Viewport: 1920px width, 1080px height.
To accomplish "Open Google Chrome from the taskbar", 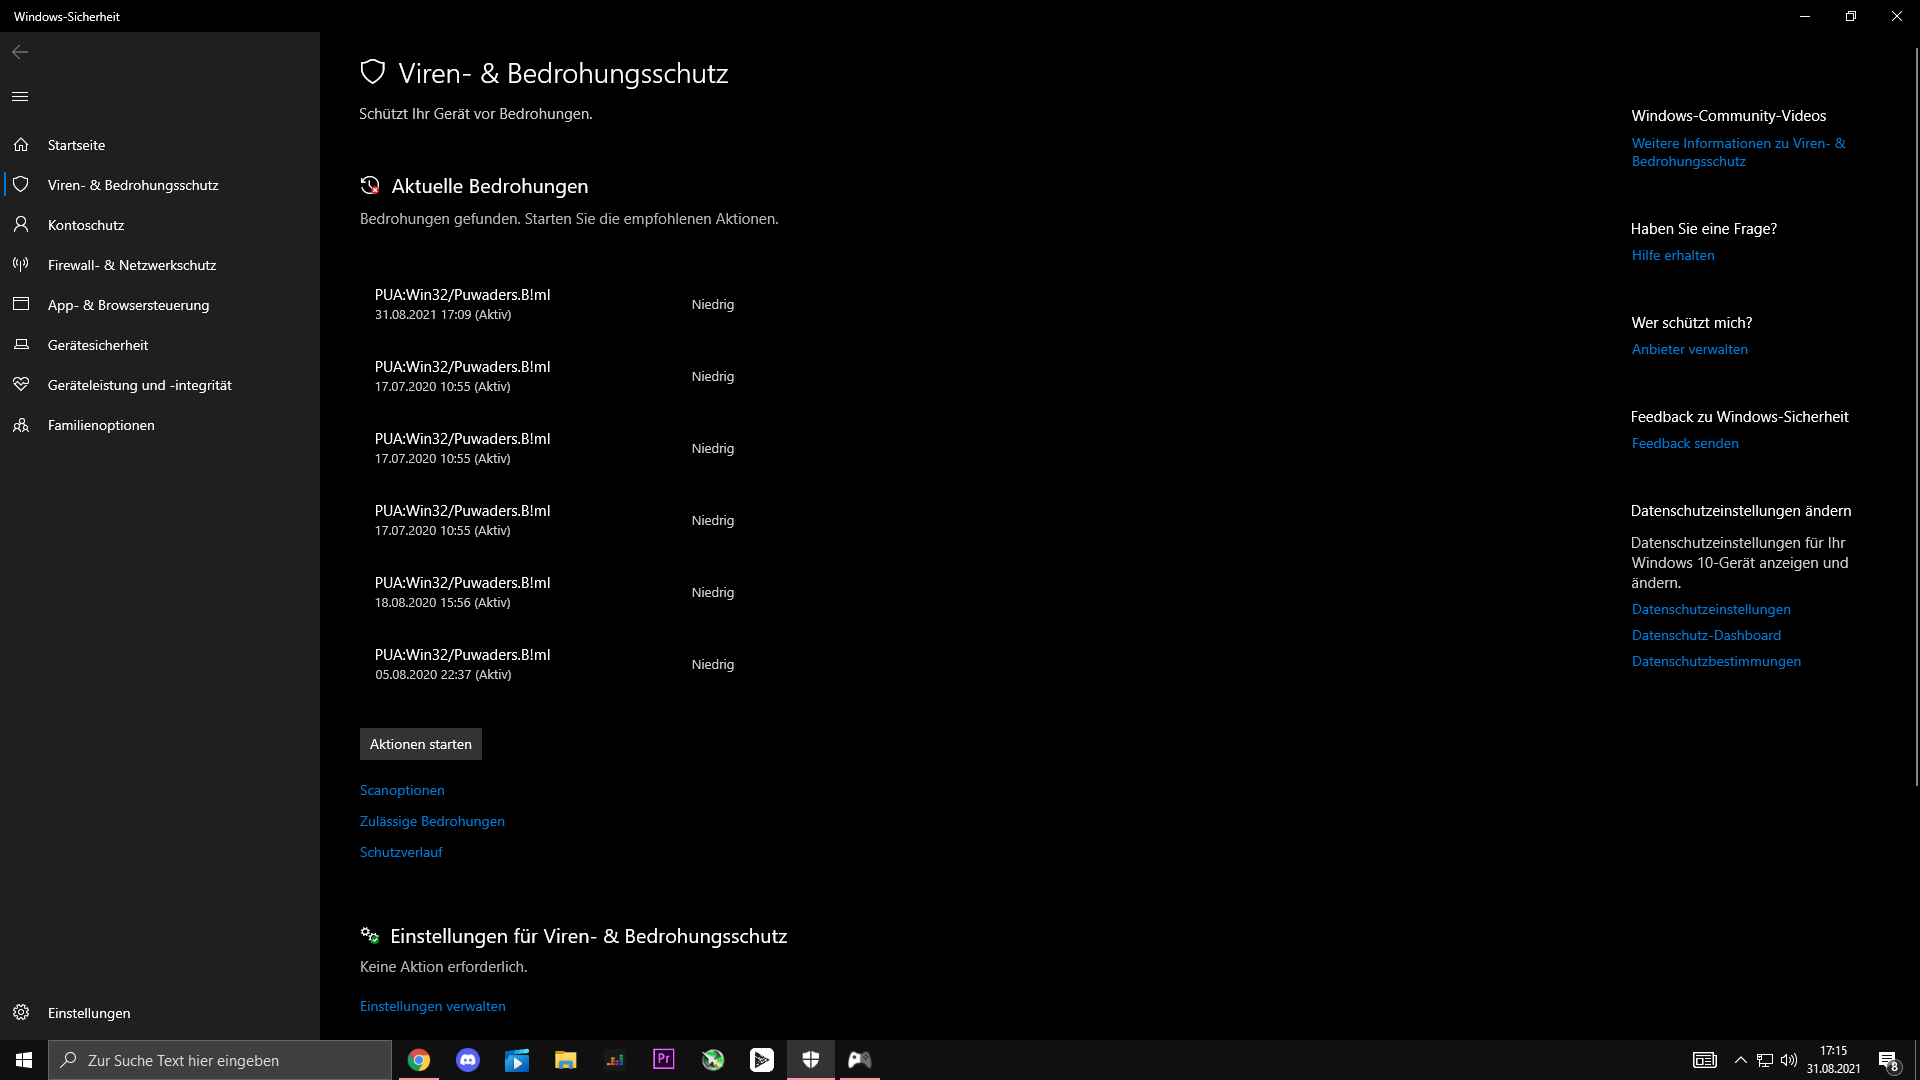I will tap(419, 1060).
